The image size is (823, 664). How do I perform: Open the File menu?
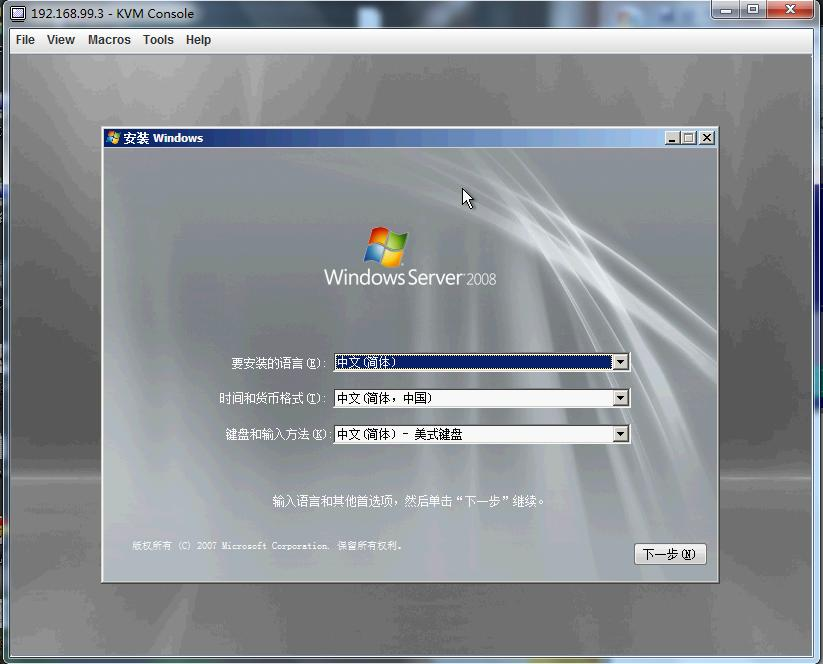pos(25,40)
